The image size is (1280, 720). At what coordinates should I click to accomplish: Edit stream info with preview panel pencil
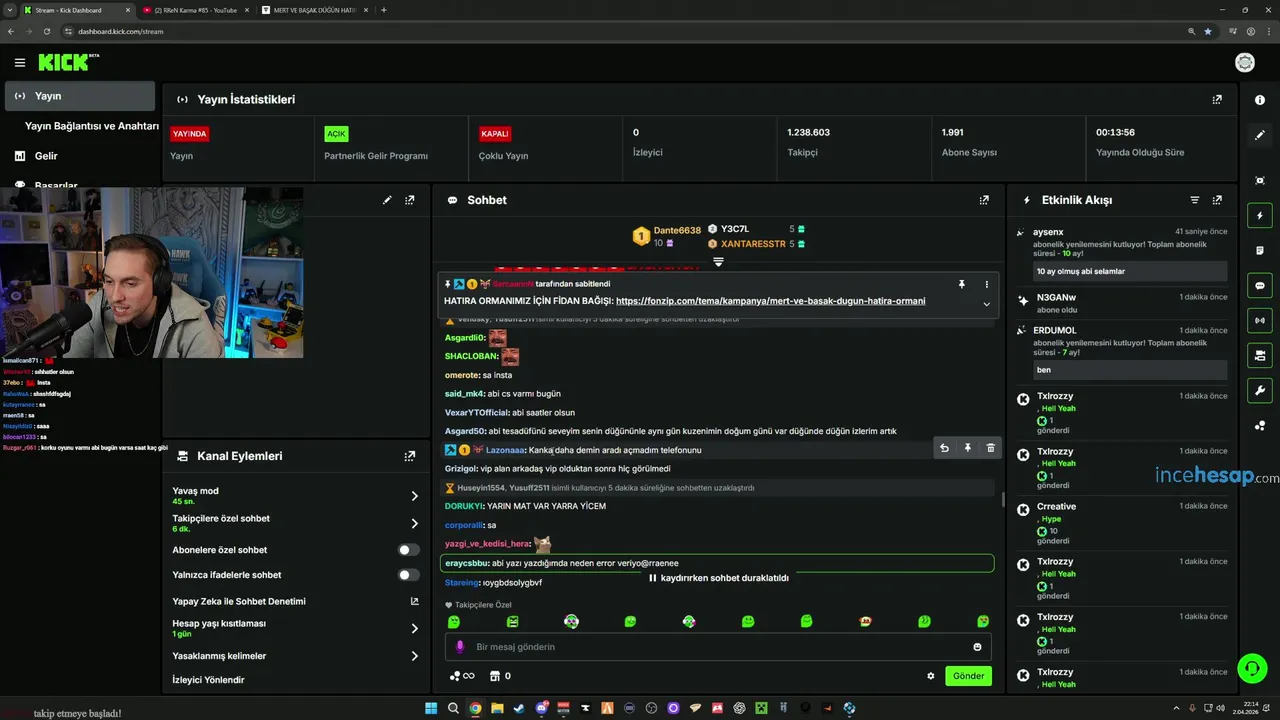pos(387,200)
